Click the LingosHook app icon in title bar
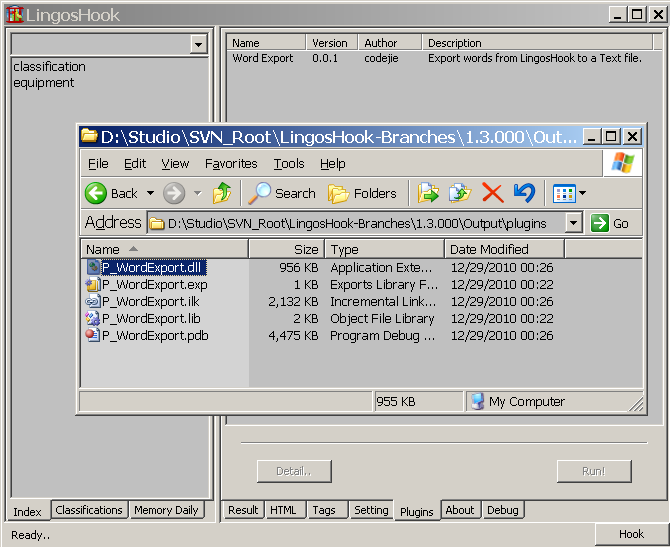Image resolution: width=670 pixels, height=547 pixels. click(15, 14)
